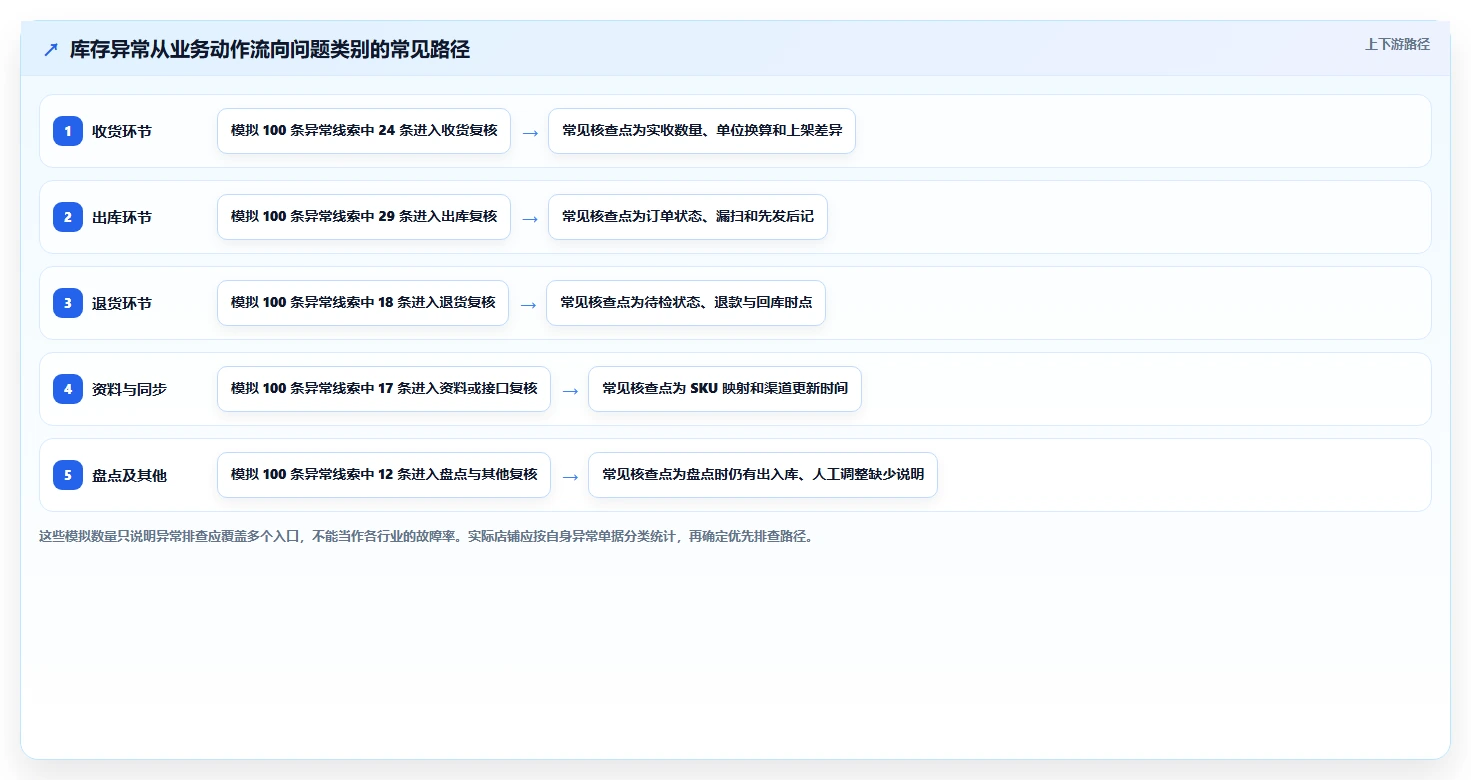The width and height of the screenshot is (1471, 780).
Task: Open the card saying 24 条进入收货复核
Action: click(x=364, y=131)
